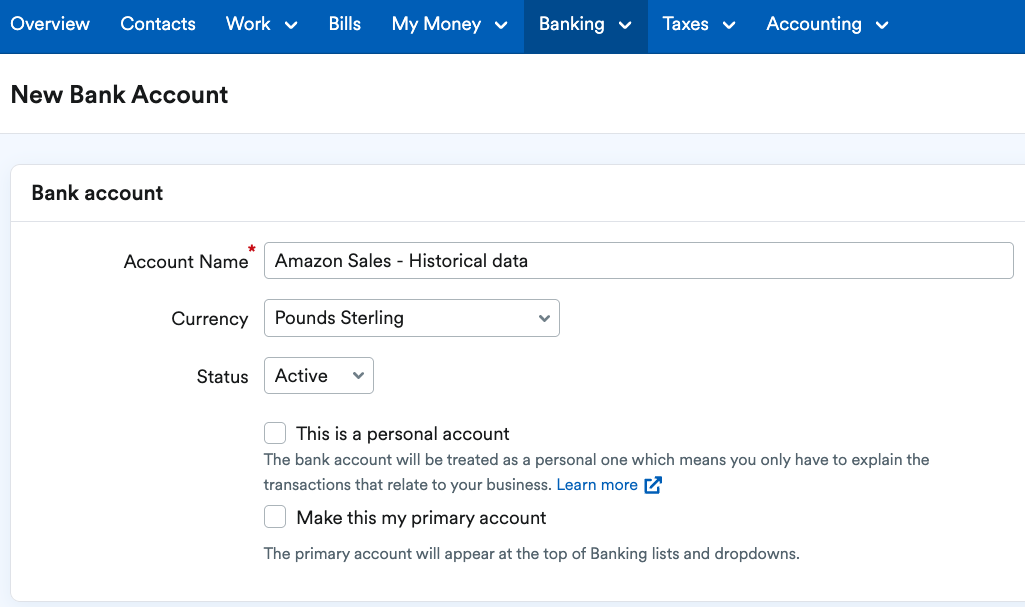Expand the Banking chevron arrow

click(626, 25)
